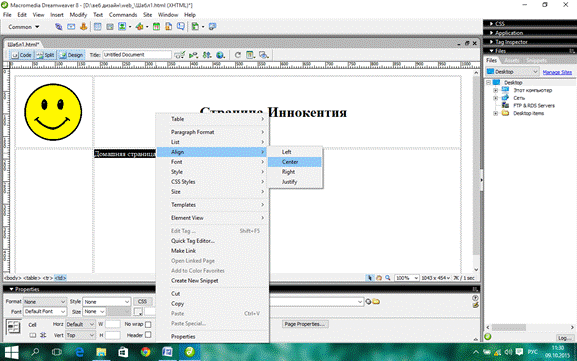This screenshot has width=577, height=361.
Task: Click the Preview in Browser globe icon
Action: point(220,55)
